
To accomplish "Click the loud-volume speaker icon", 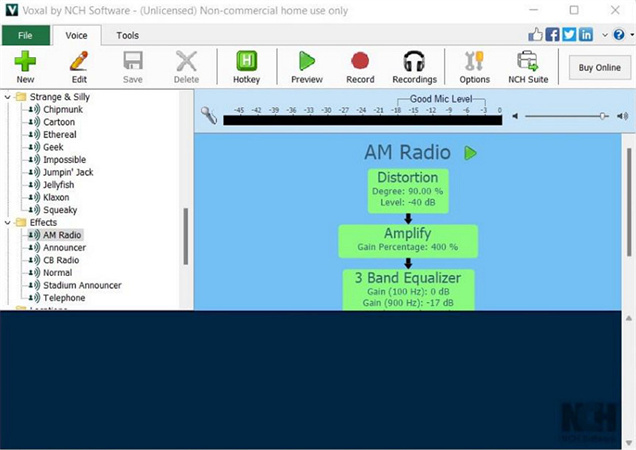I will click(x=622, y=116).
